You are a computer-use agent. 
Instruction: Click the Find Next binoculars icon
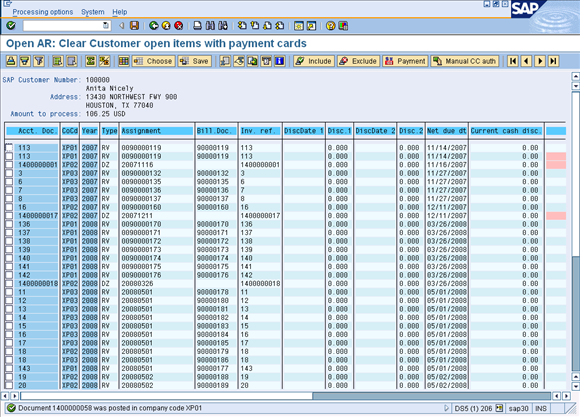point(223,26)
